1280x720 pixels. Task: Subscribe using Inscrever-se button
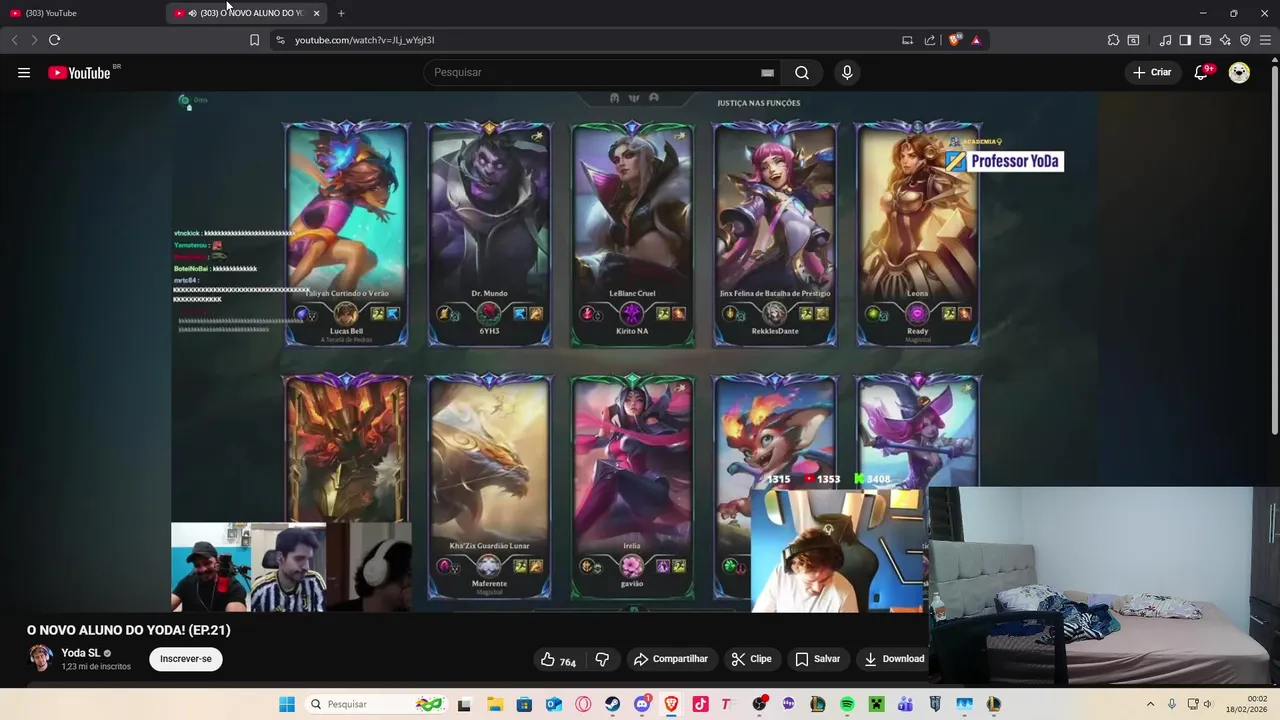[x=186, y=659]
